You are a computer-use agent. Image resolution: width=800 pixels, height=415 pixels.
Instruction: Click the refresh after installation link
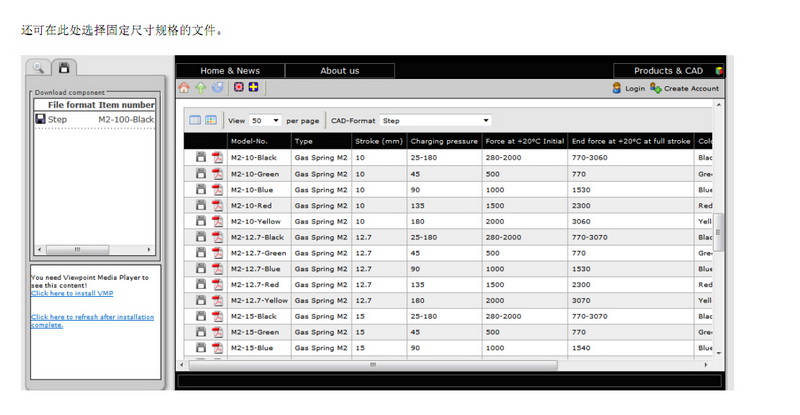click(x=92, y=321)
